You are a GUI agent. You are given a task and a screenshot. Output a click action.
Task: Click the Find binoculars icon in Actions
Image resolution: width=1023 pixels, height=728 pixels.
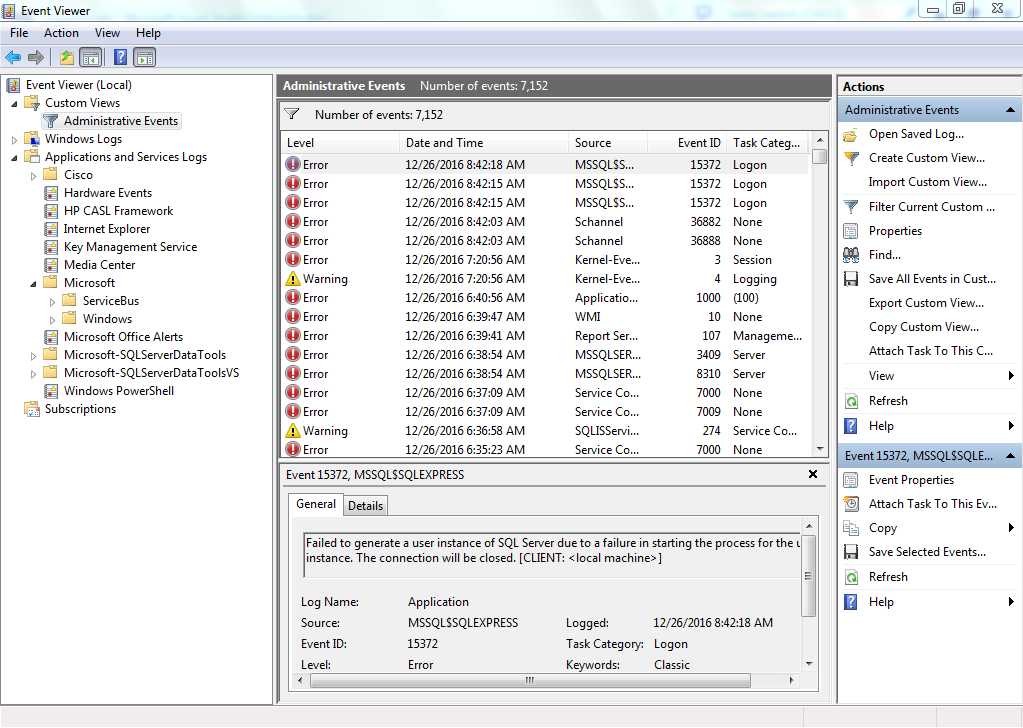(x=851, y=255)
